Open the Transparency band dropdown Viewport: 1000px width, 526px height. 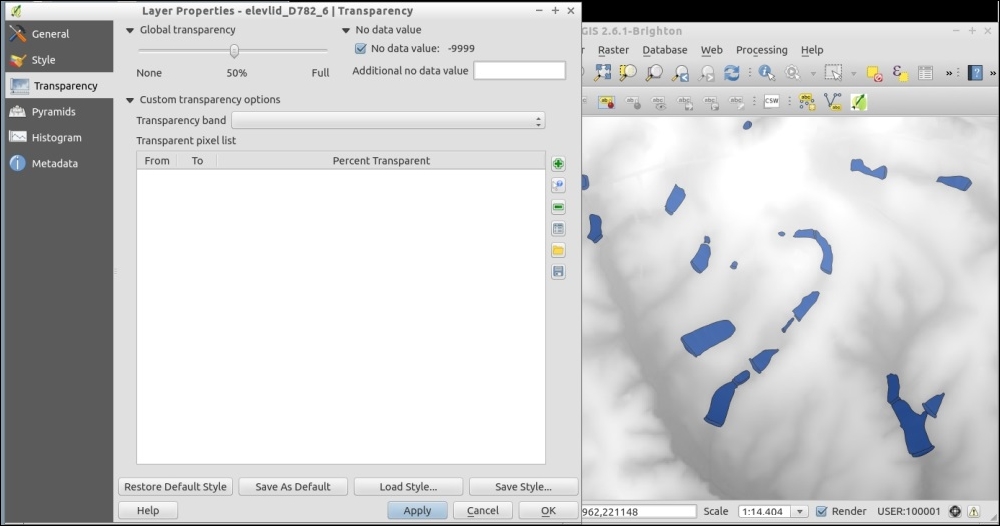tap(388, 121)
